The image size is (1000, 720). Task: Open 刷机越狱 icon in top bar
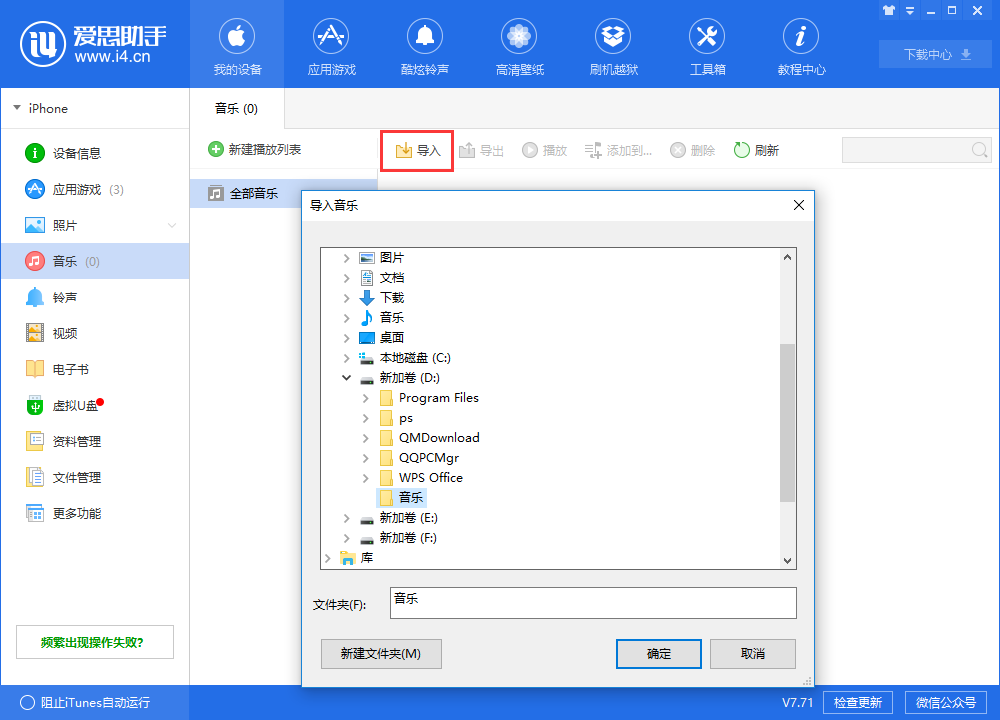coord(613,38)
